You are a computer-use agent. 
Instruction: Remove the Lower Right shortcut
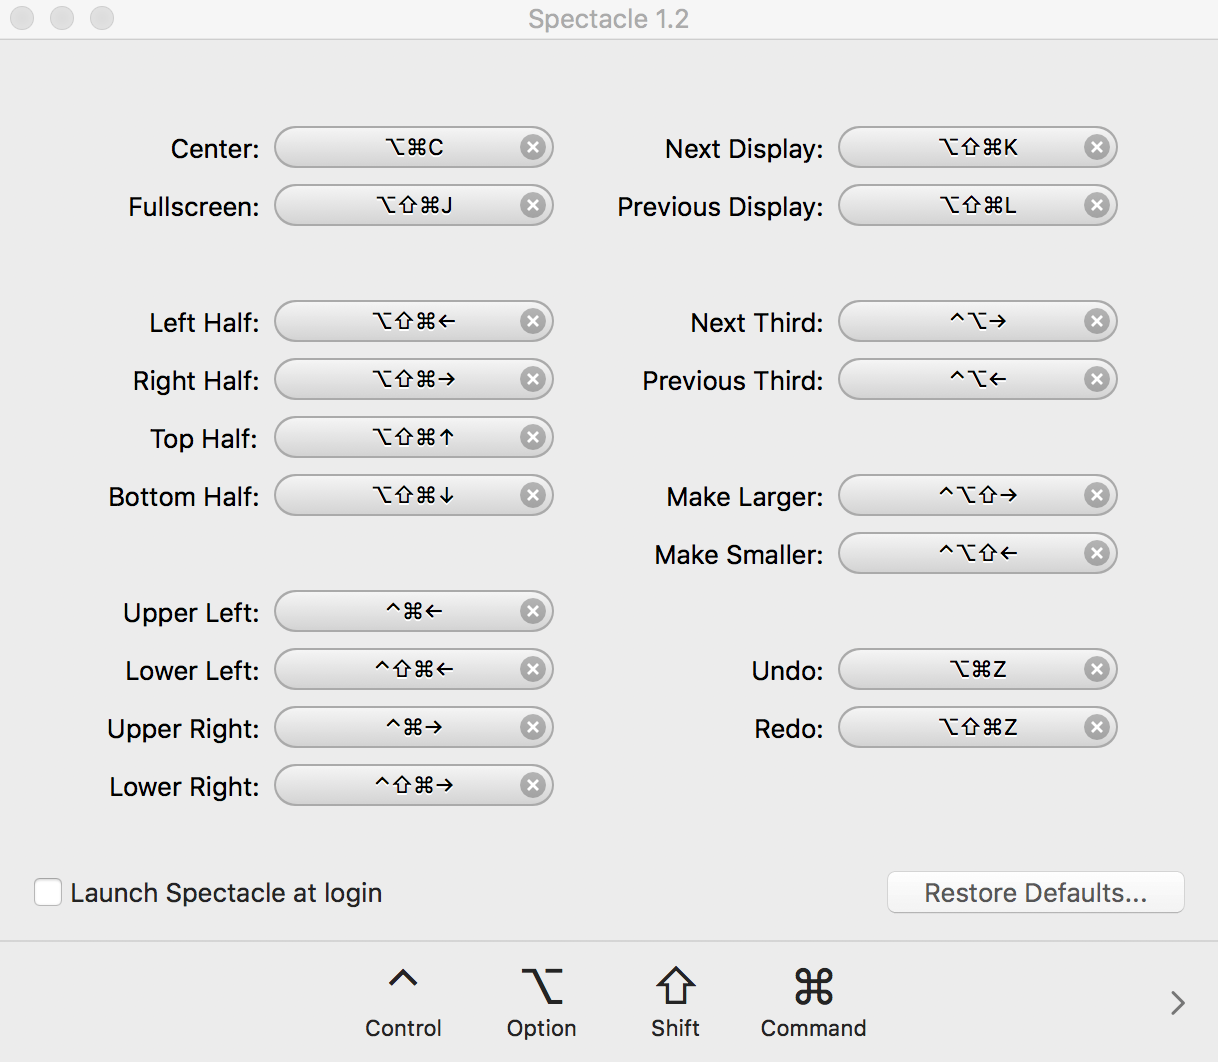(x=533, y=786)
